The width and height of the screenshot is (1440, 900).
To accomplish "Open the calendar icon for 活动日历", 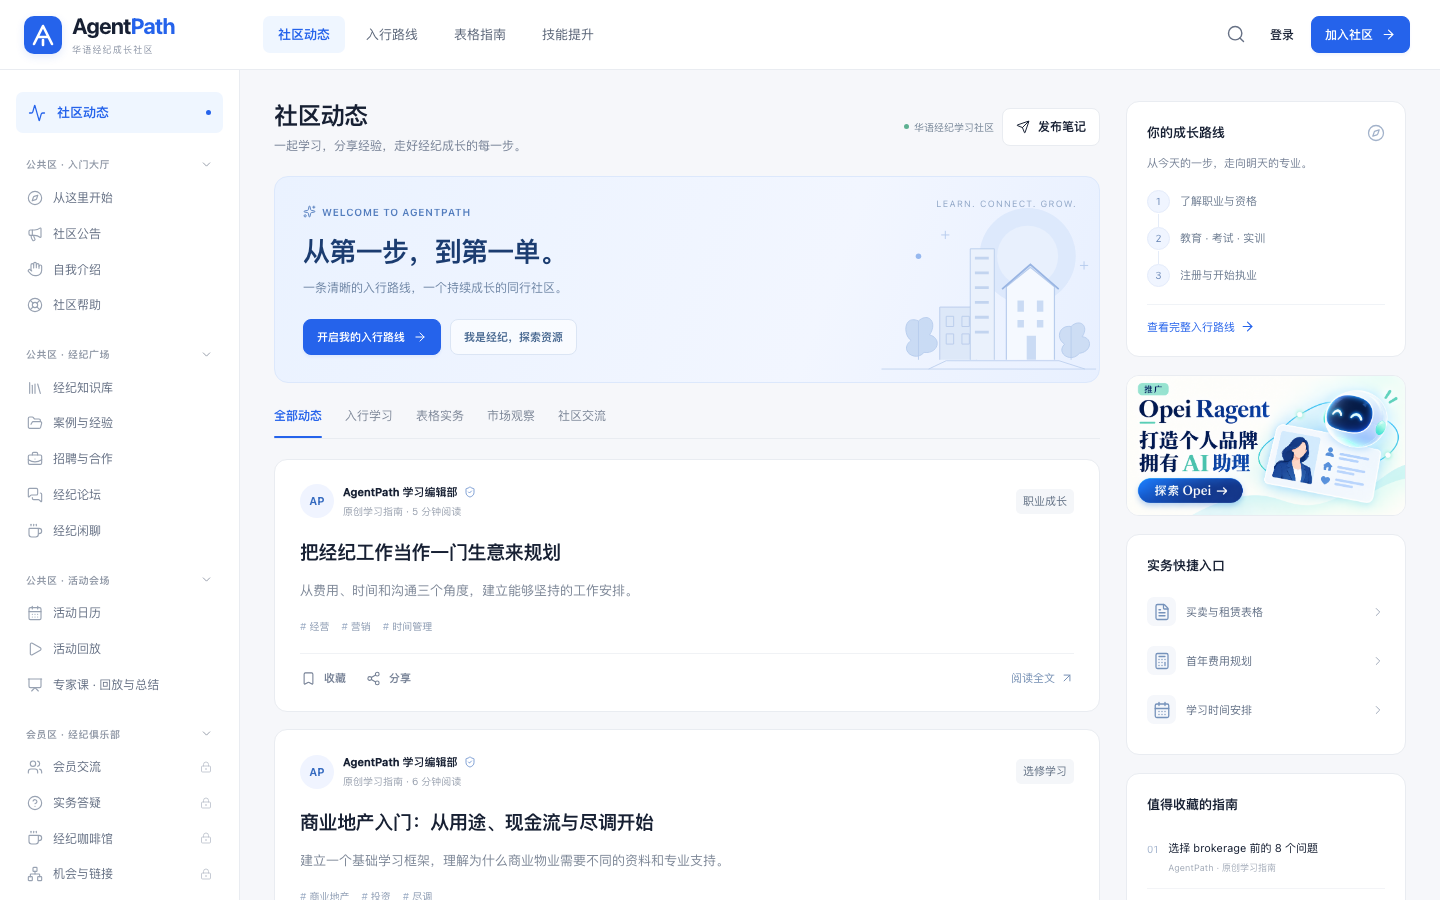I will coord(35,613).
